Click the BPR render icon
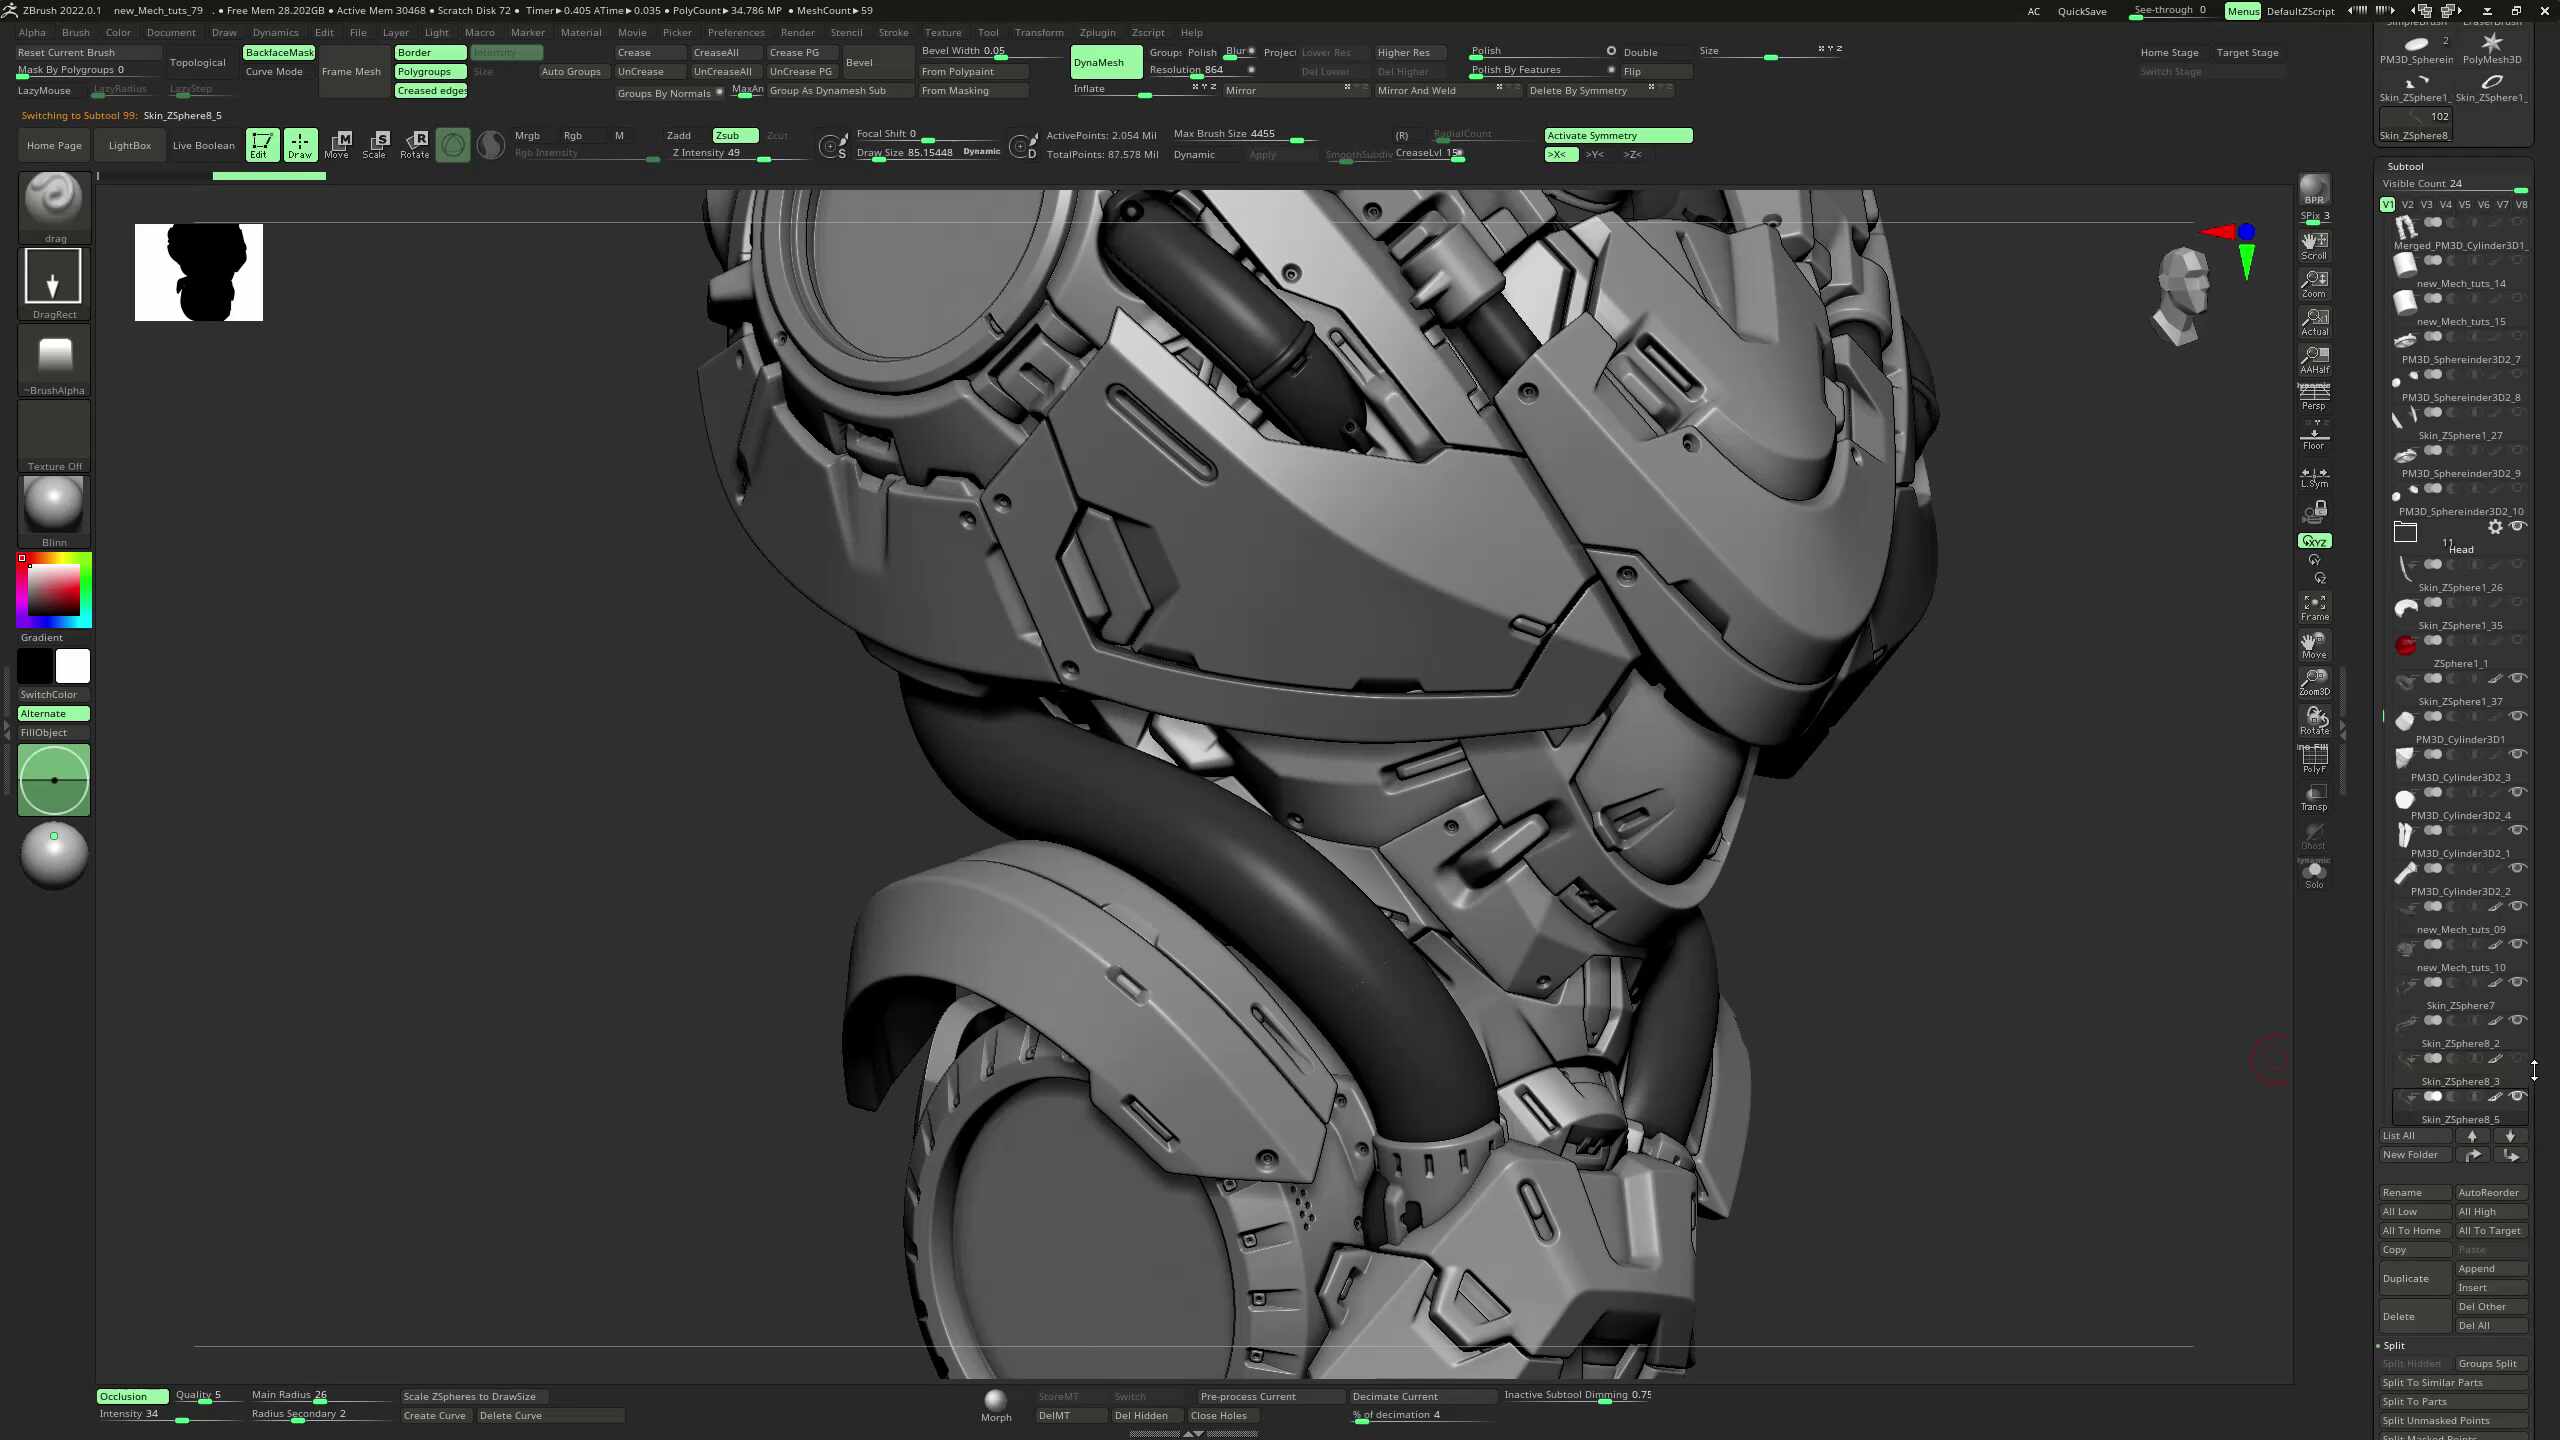The image size is (2560, 1440). pos(2314,190)
